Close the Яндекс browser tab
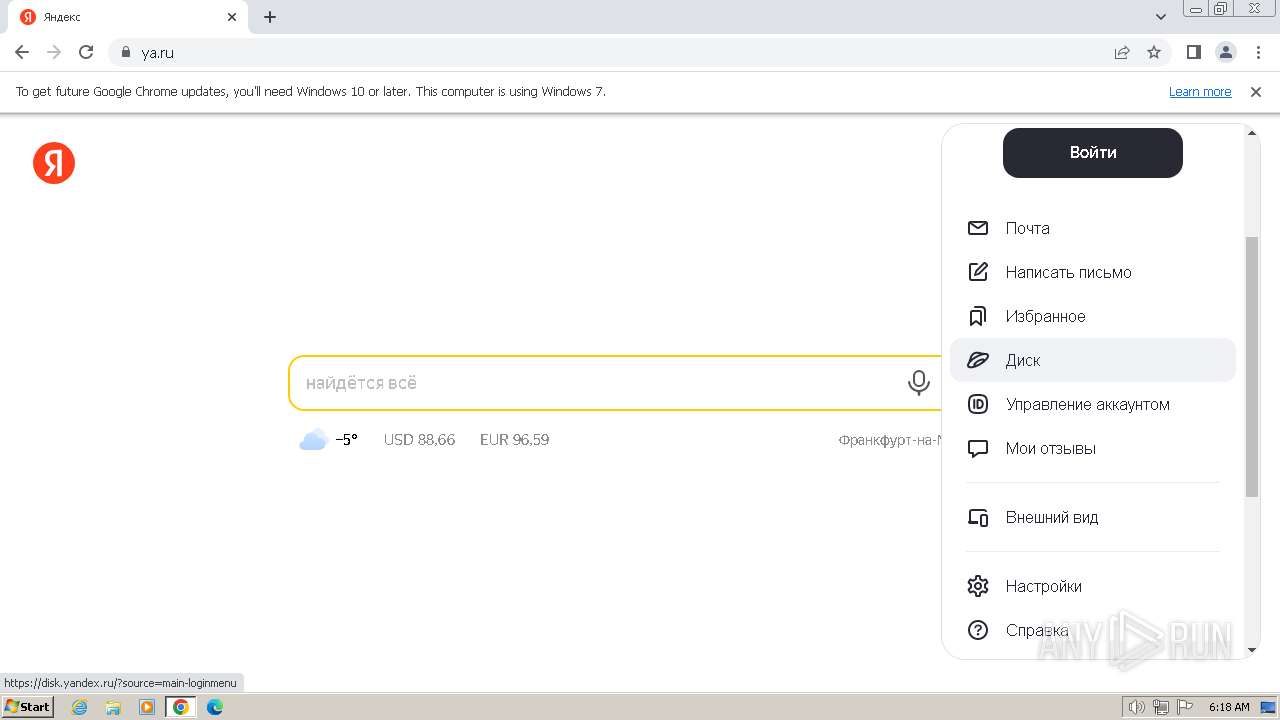This screenshot has height=720, width=1280. point(232,17)
